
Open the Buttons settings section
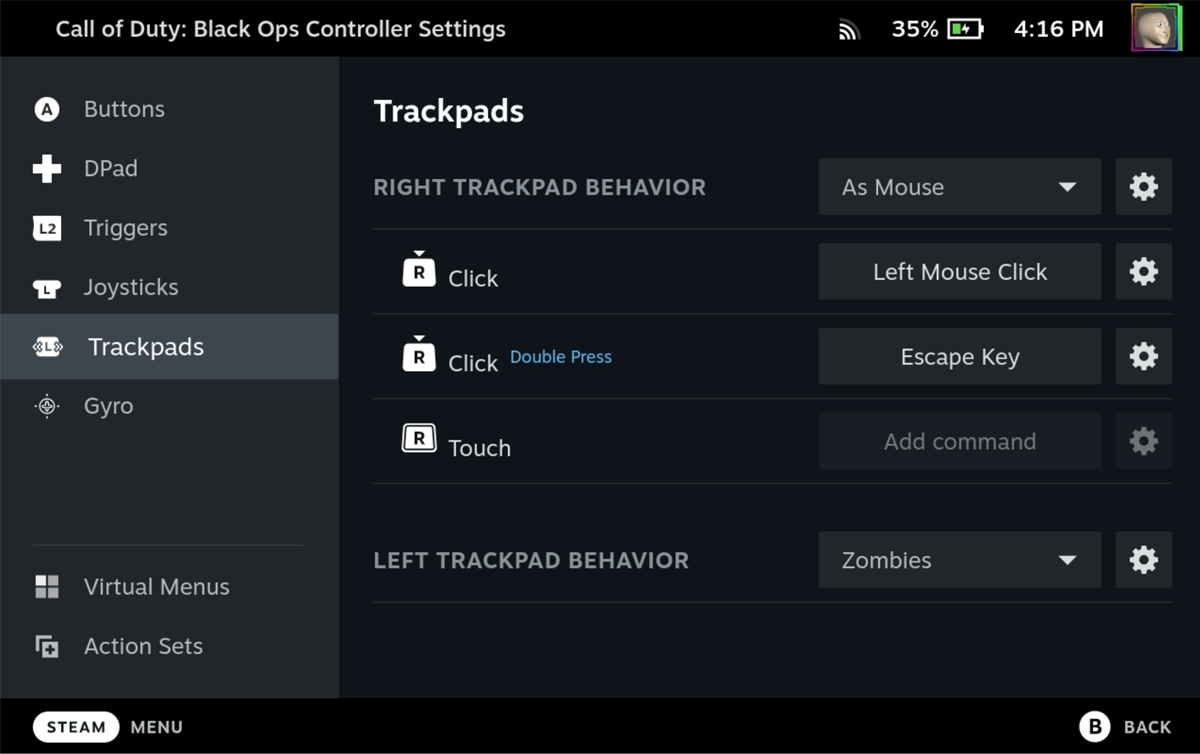click(124, 109)
